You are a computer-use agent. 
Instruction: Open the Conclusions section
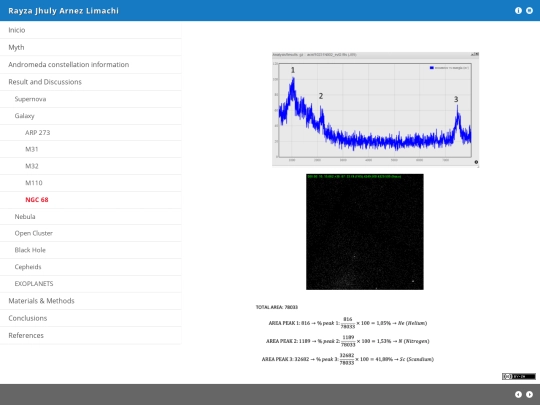click(91, 318)
